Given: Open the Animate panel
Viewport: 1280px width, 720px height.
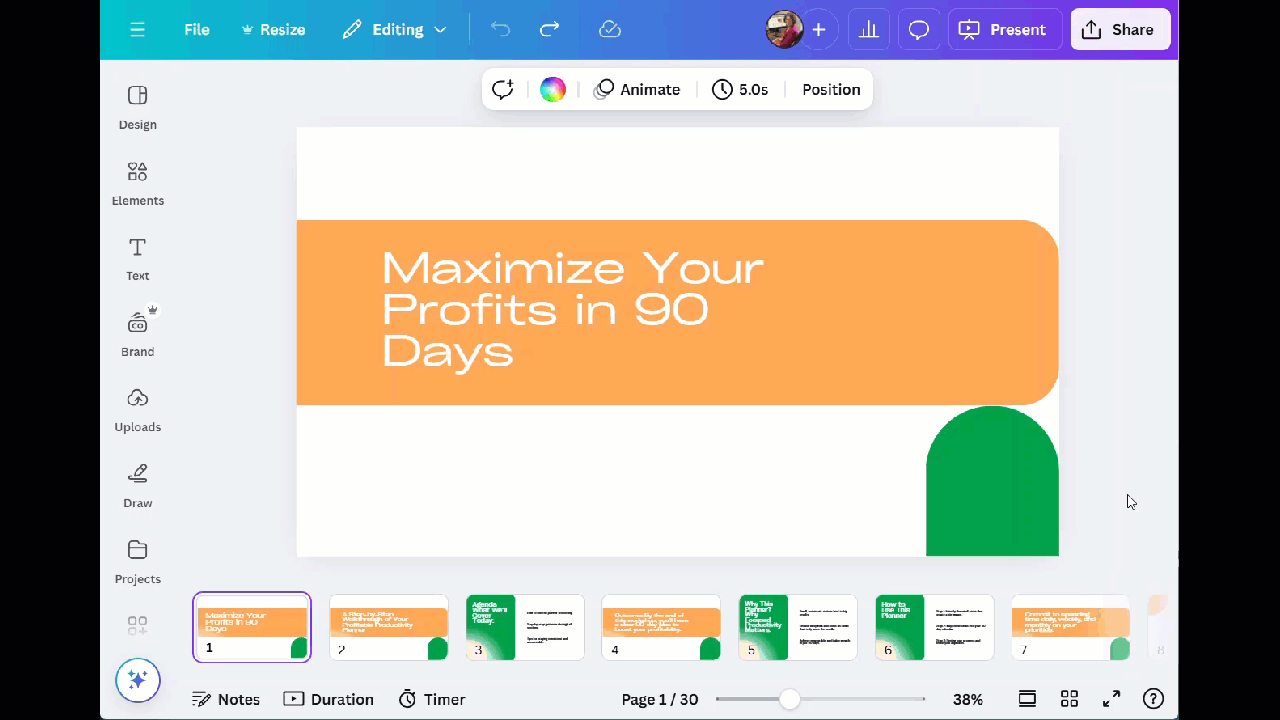Looking at the screenshot, I should pos(637,90).
